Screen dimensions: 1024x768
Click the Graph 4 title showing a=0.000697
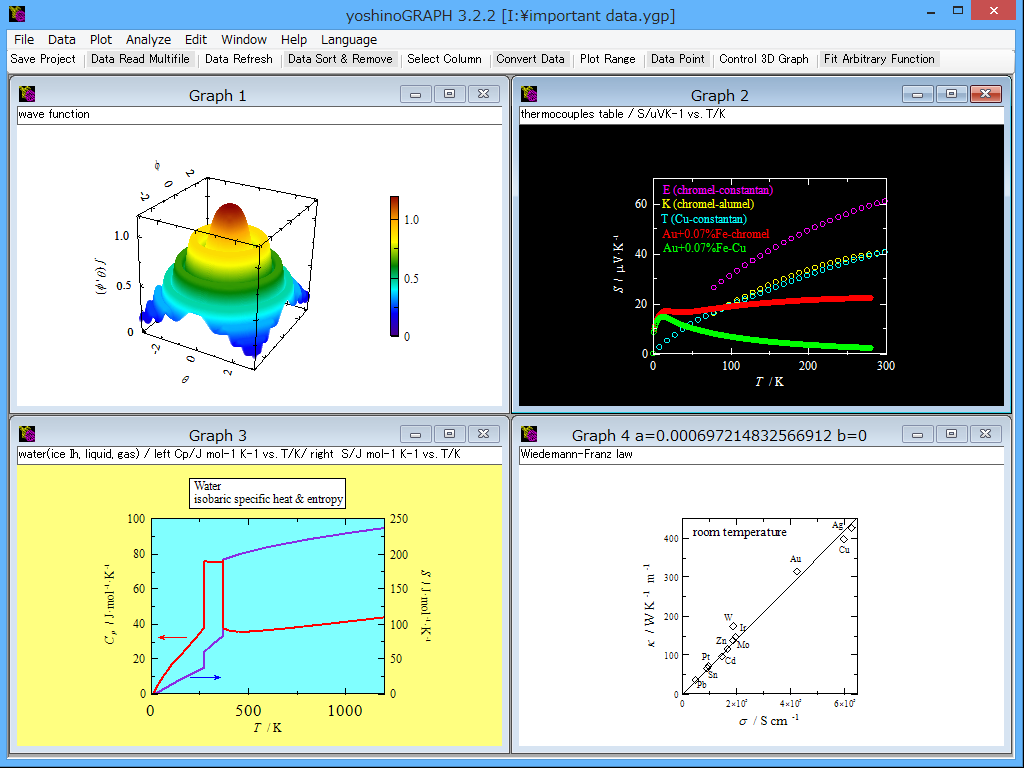(x=719, y=436)
